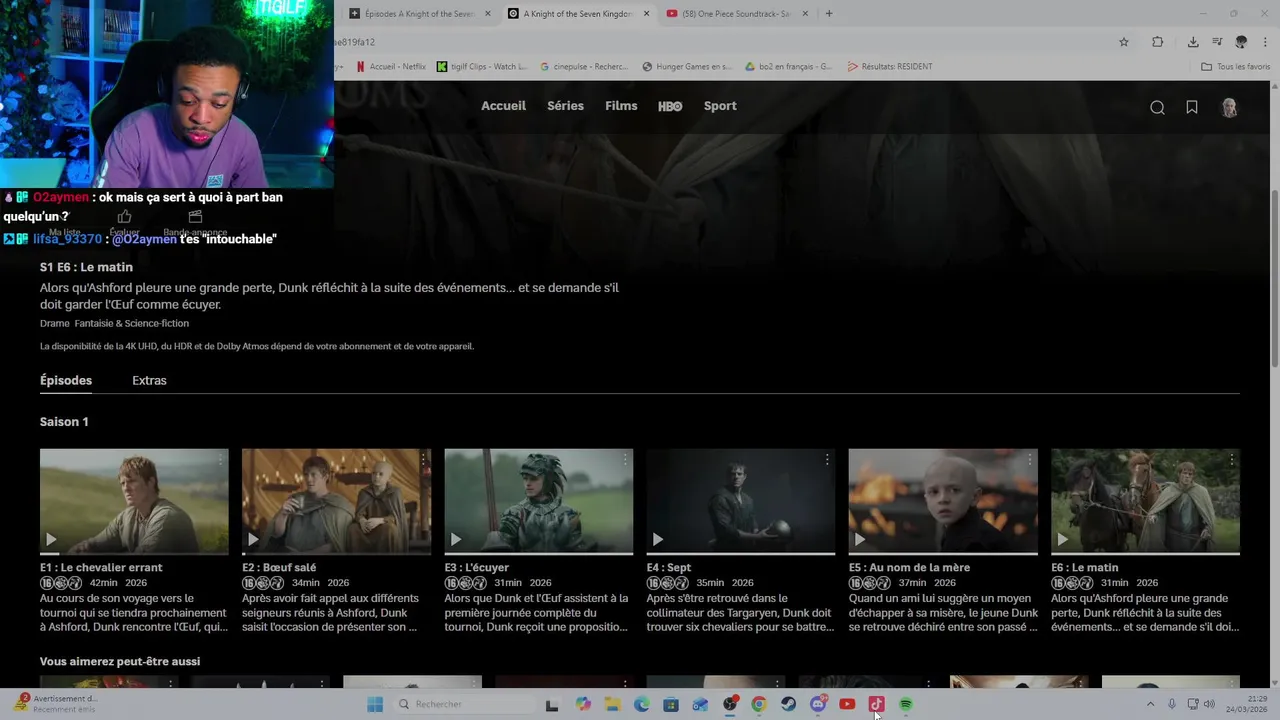
Task: Select the Épisodes tab
Action: tap(66, 380)
